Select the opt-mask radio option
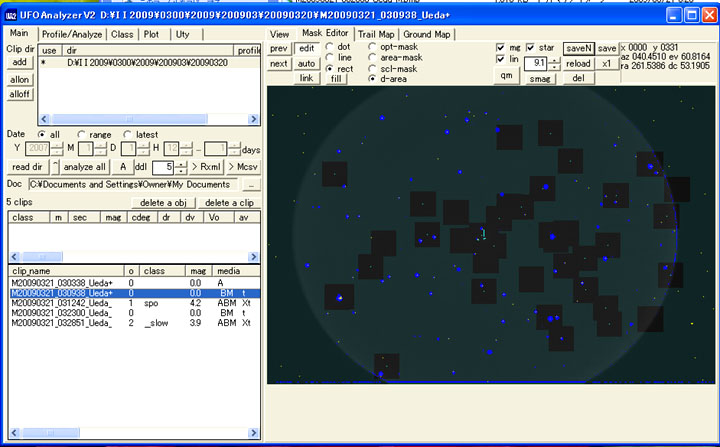 [373, 47]
